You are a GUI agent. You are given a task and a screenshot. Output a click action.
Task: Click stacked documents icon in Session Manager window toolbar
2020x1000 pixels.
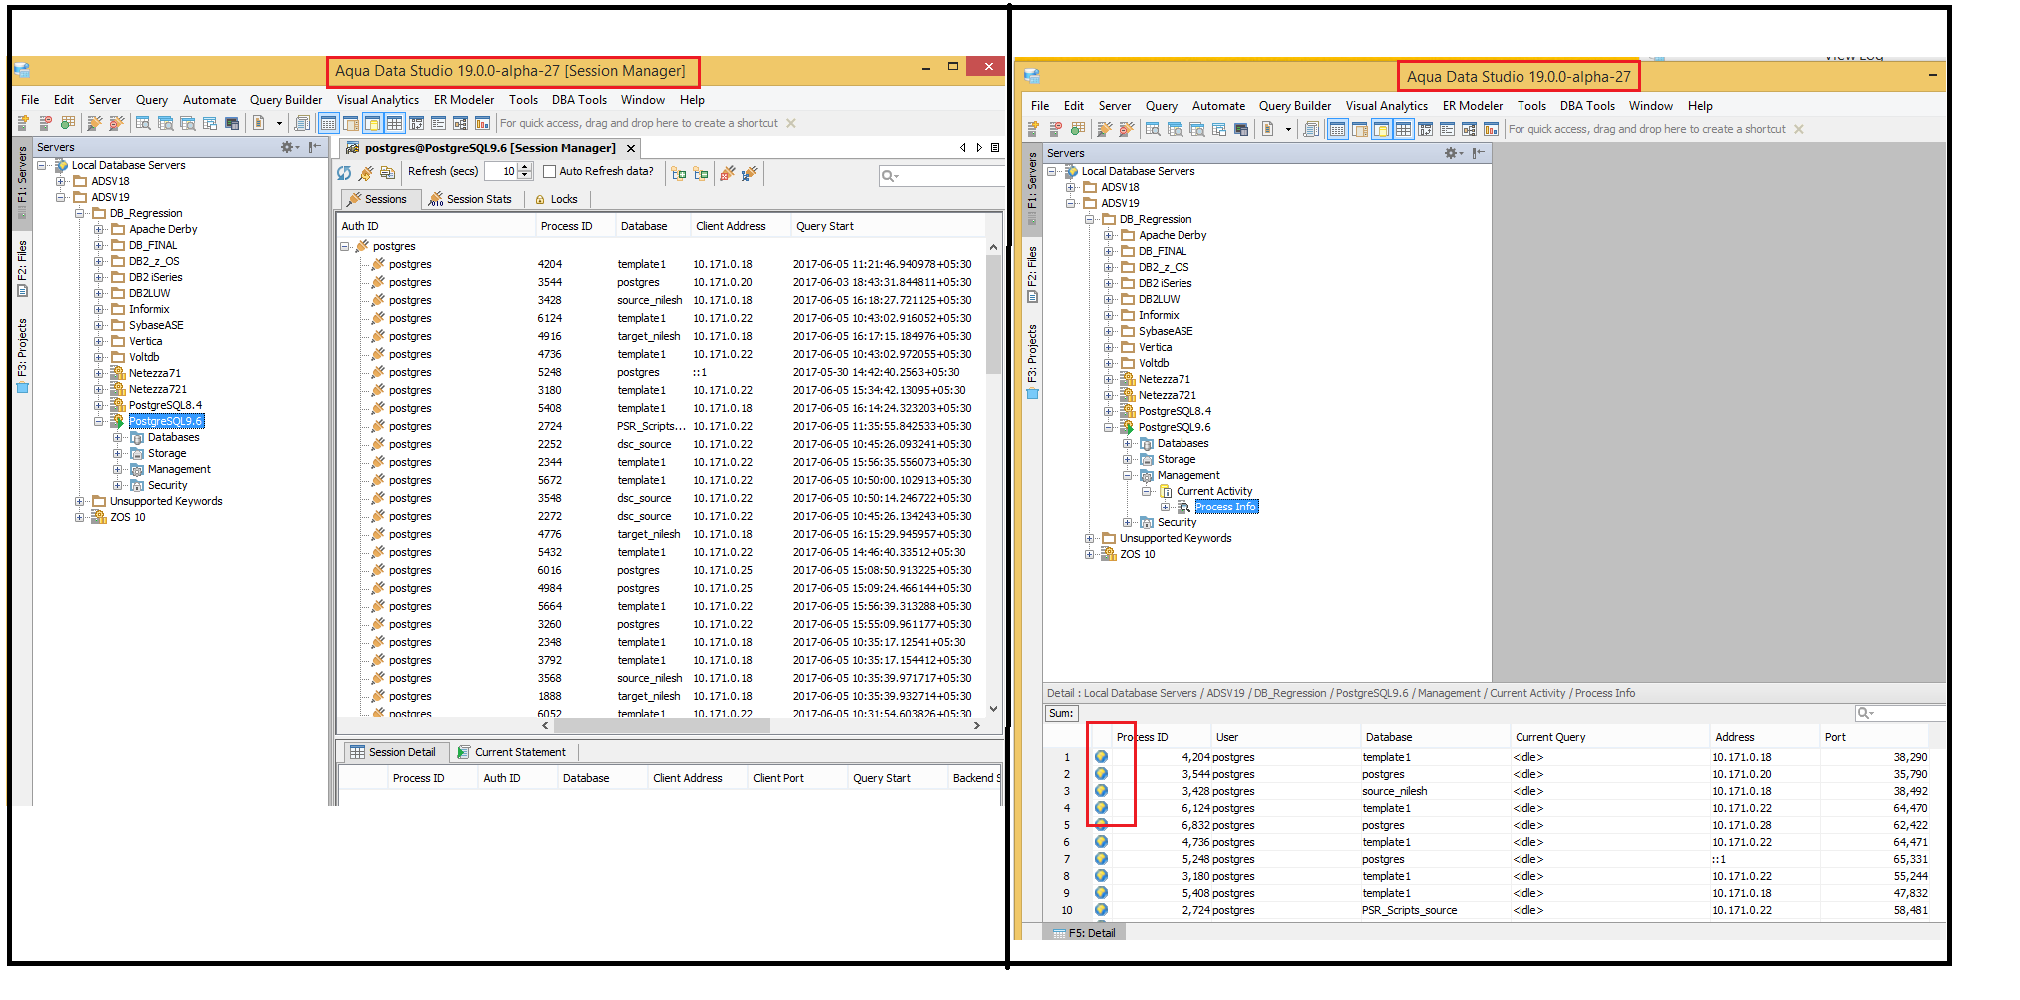[x=302, y=123]
